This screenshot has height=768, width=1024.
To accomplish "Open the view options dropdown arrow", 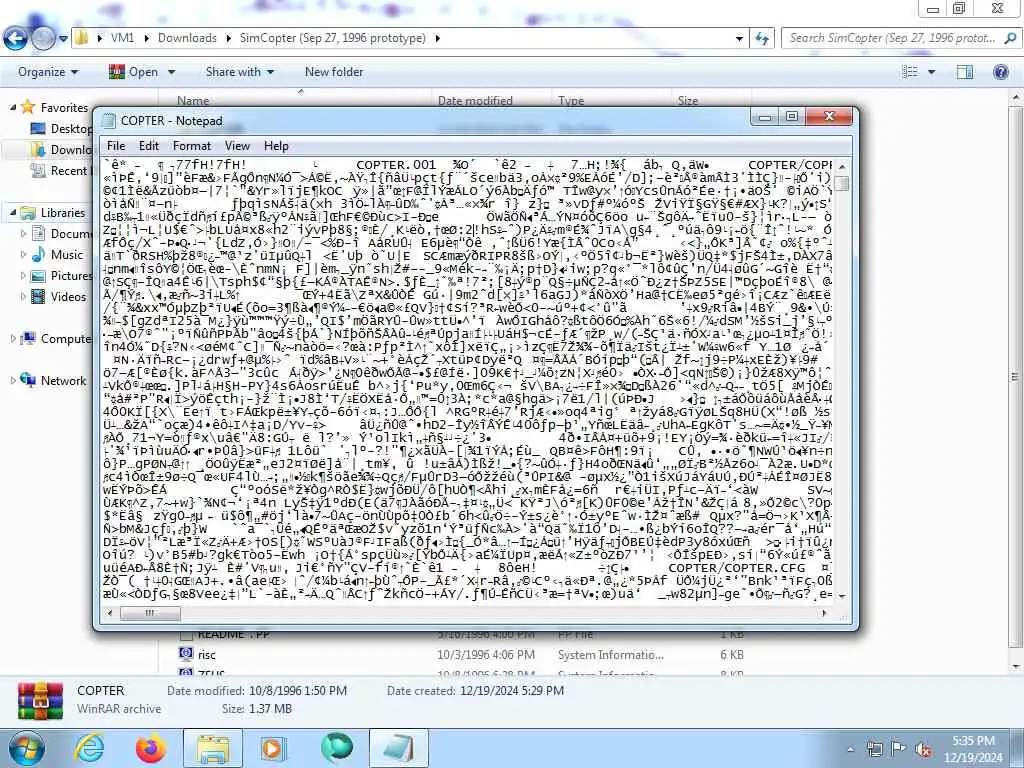I will tap(931, 72).
